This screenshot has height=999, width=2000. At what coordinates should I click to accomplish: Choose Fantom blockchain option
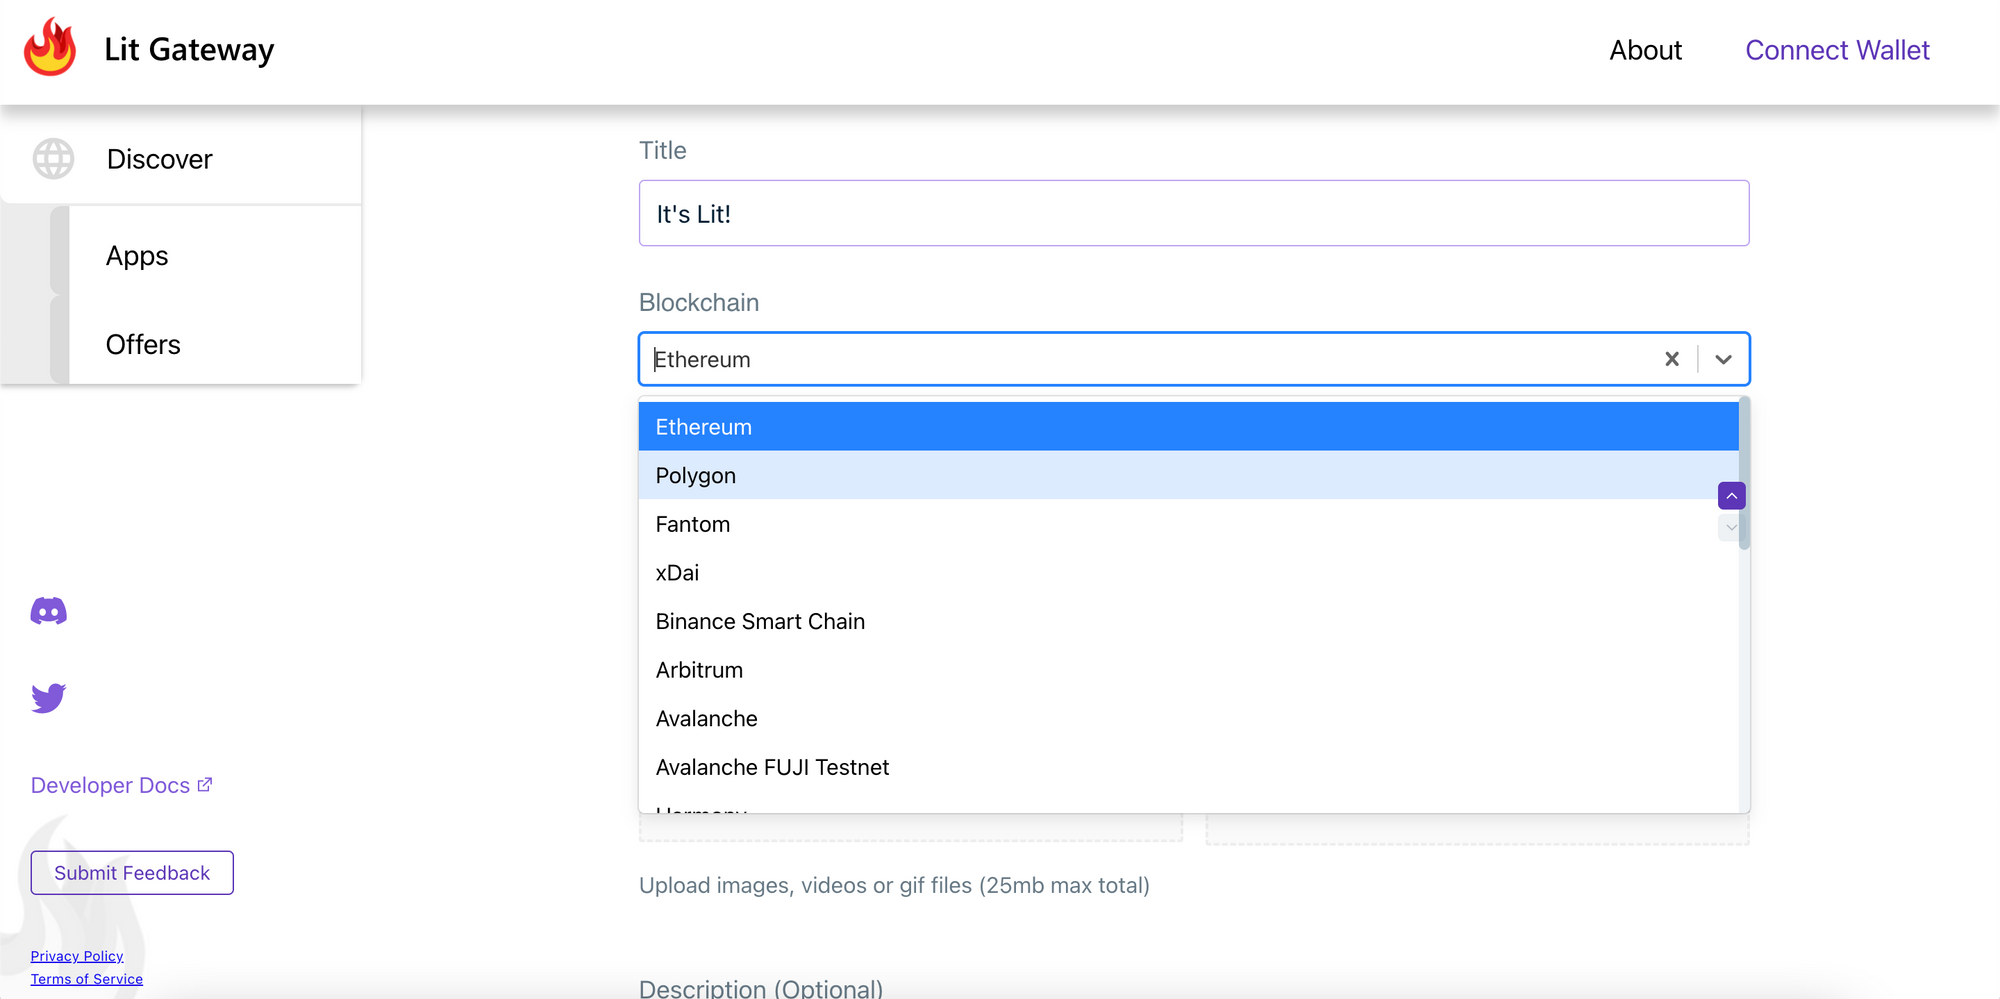click(1188, 525)
